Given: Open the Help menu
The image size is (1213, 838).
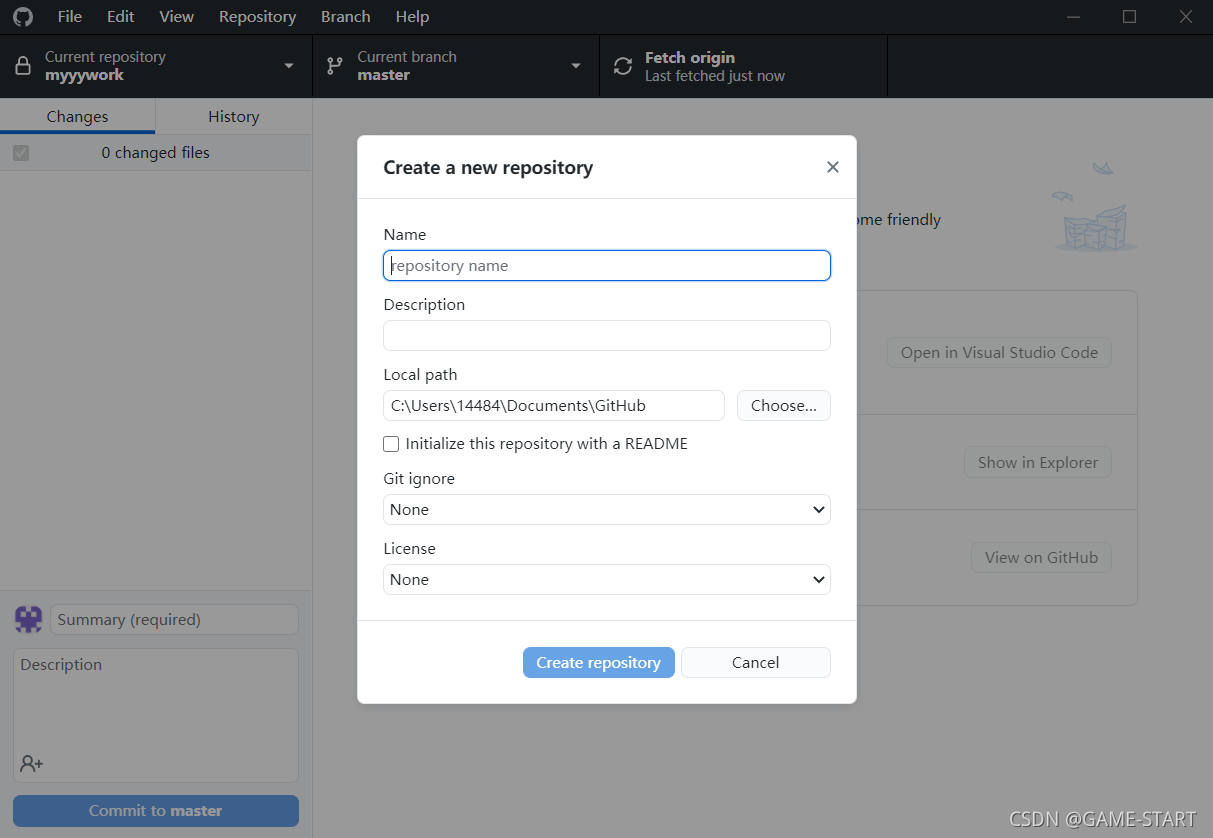Looking at the screenshot, I should coord(412,17).
